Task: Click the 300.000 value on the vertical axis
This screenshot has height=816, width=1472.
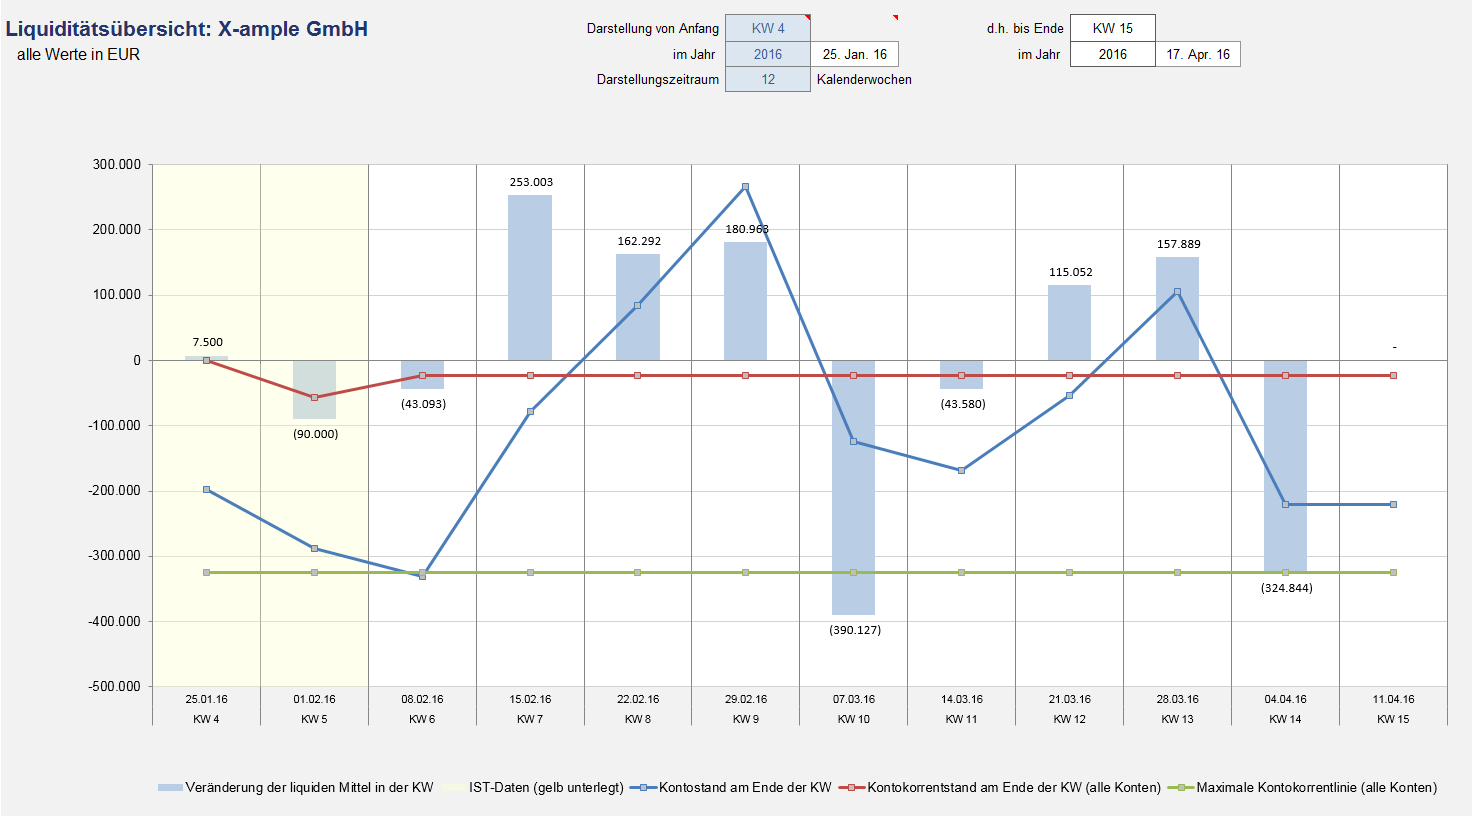Action: [x=117, y=164]
